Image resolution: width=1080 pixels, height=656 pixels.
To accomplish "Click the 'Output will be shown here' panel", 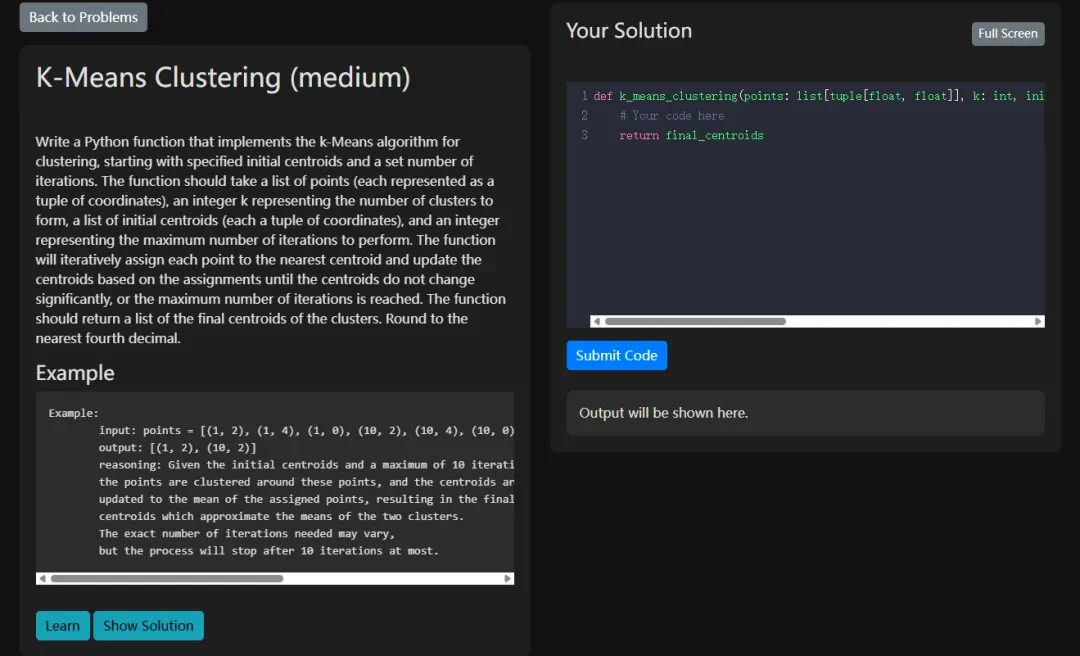I will [805, 413].
